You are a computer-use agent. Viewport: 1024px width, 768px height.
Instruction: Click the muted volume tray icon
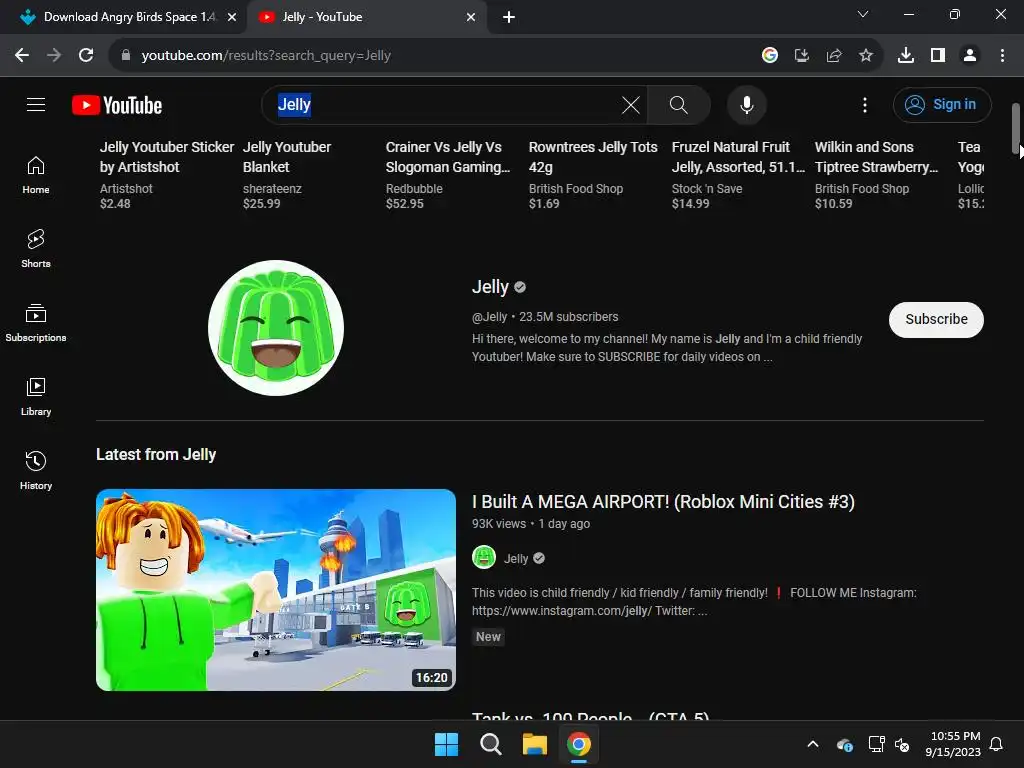[902, 744]
